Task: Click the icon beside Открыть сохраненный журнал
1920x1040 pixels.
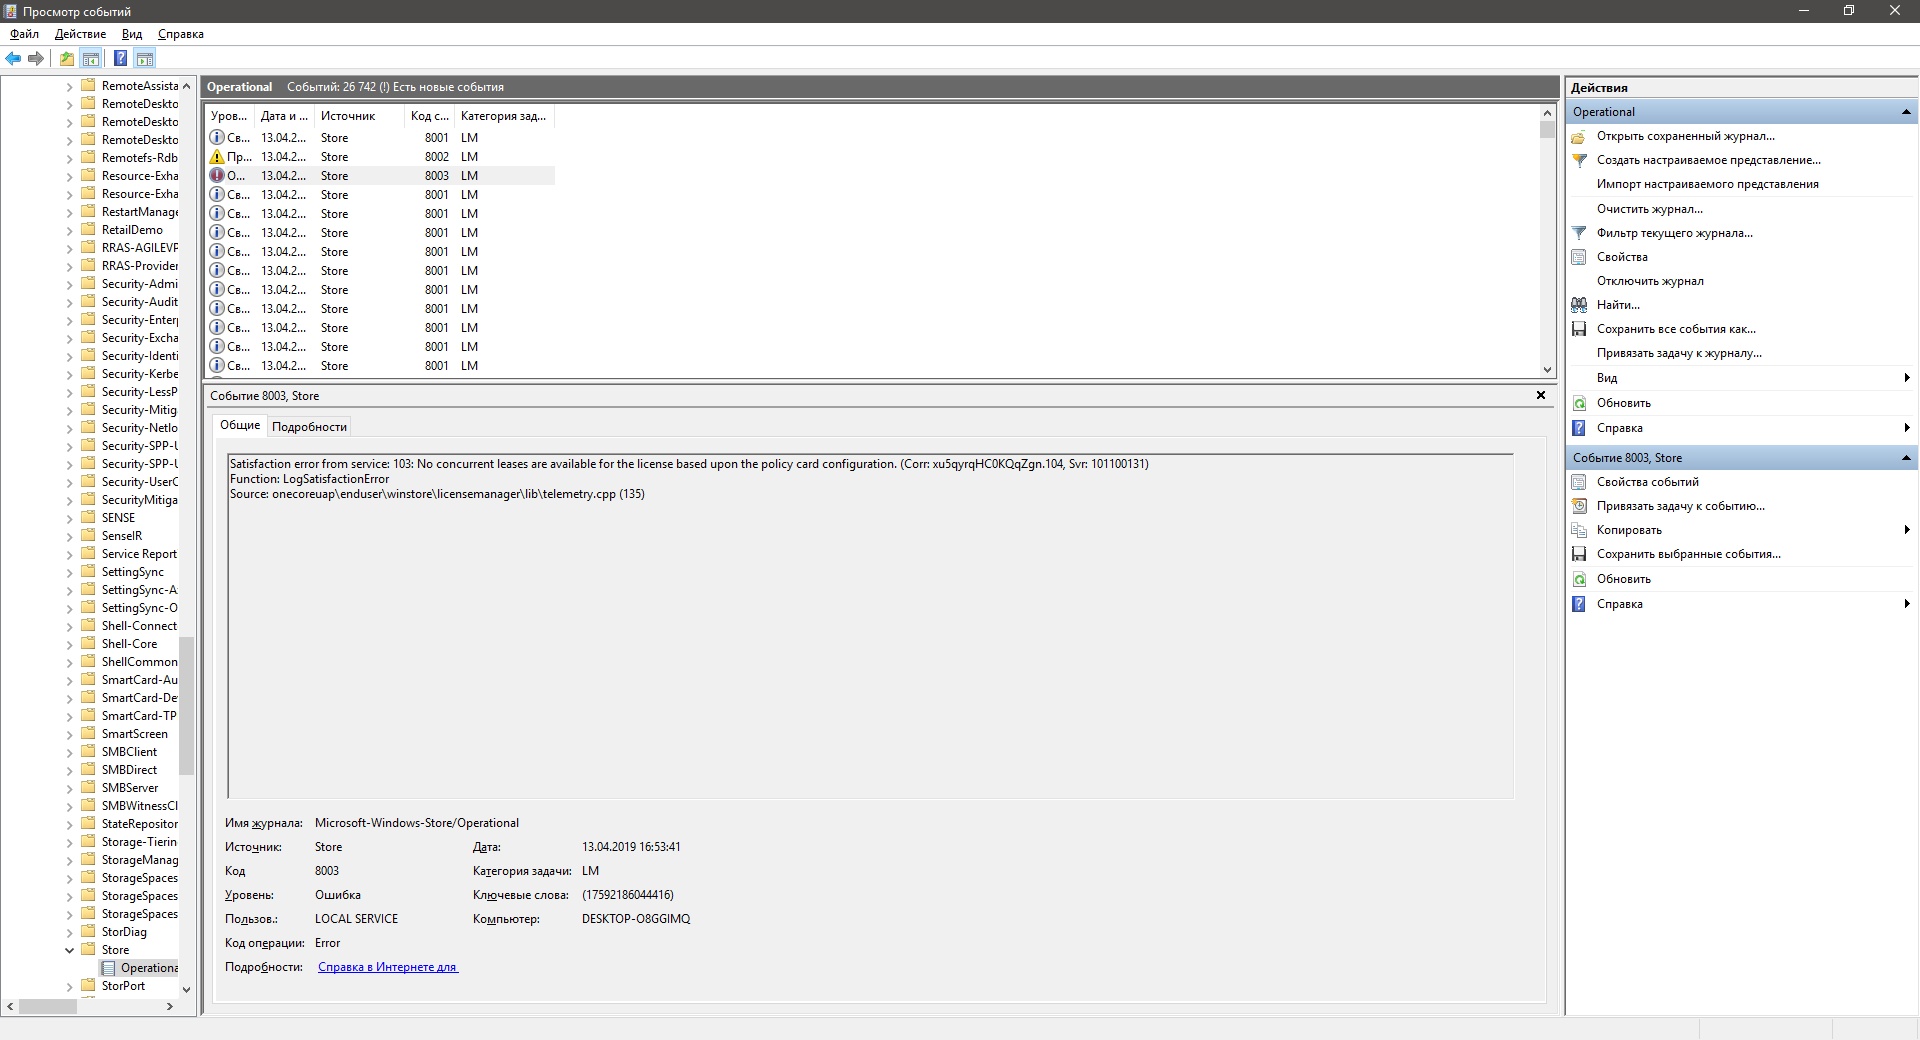Action: (1579, 136)
